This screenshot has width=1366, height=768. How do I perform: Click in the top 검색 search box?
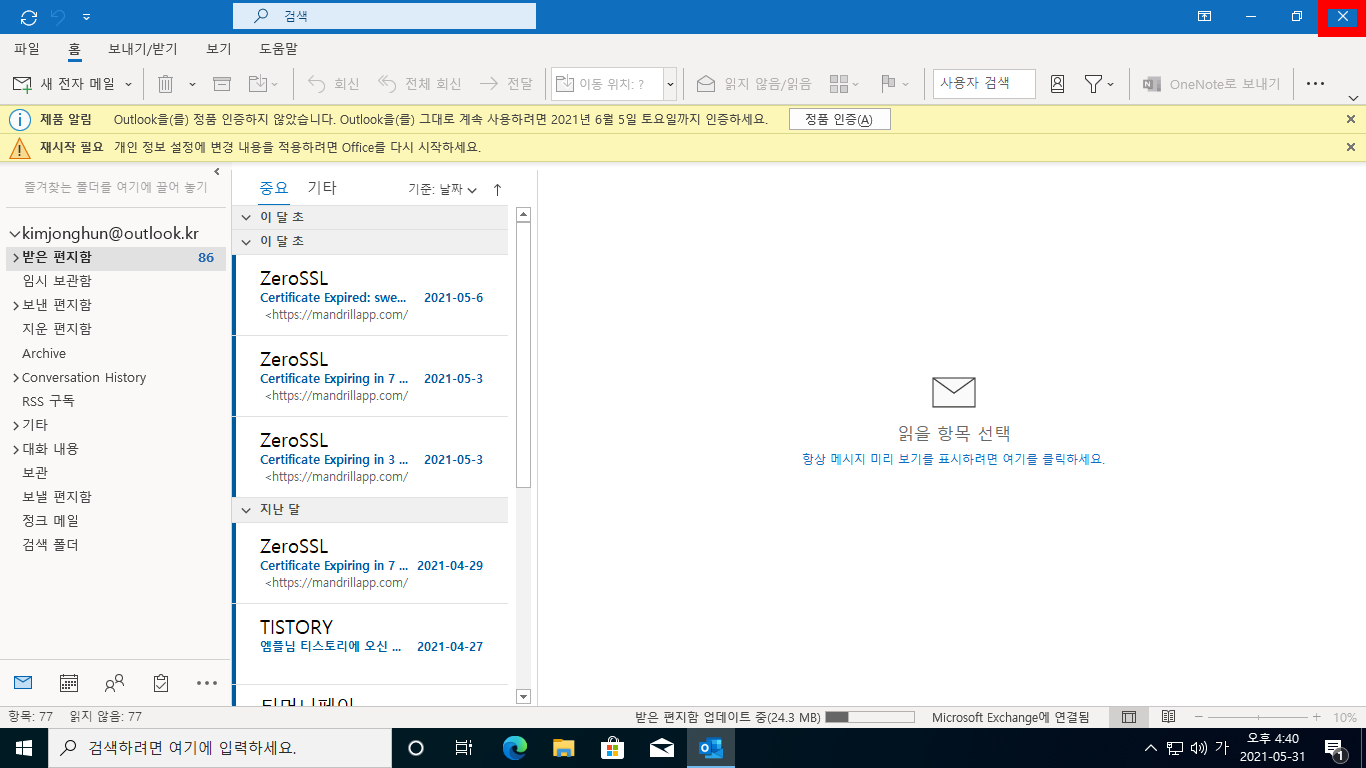point(384,17)
